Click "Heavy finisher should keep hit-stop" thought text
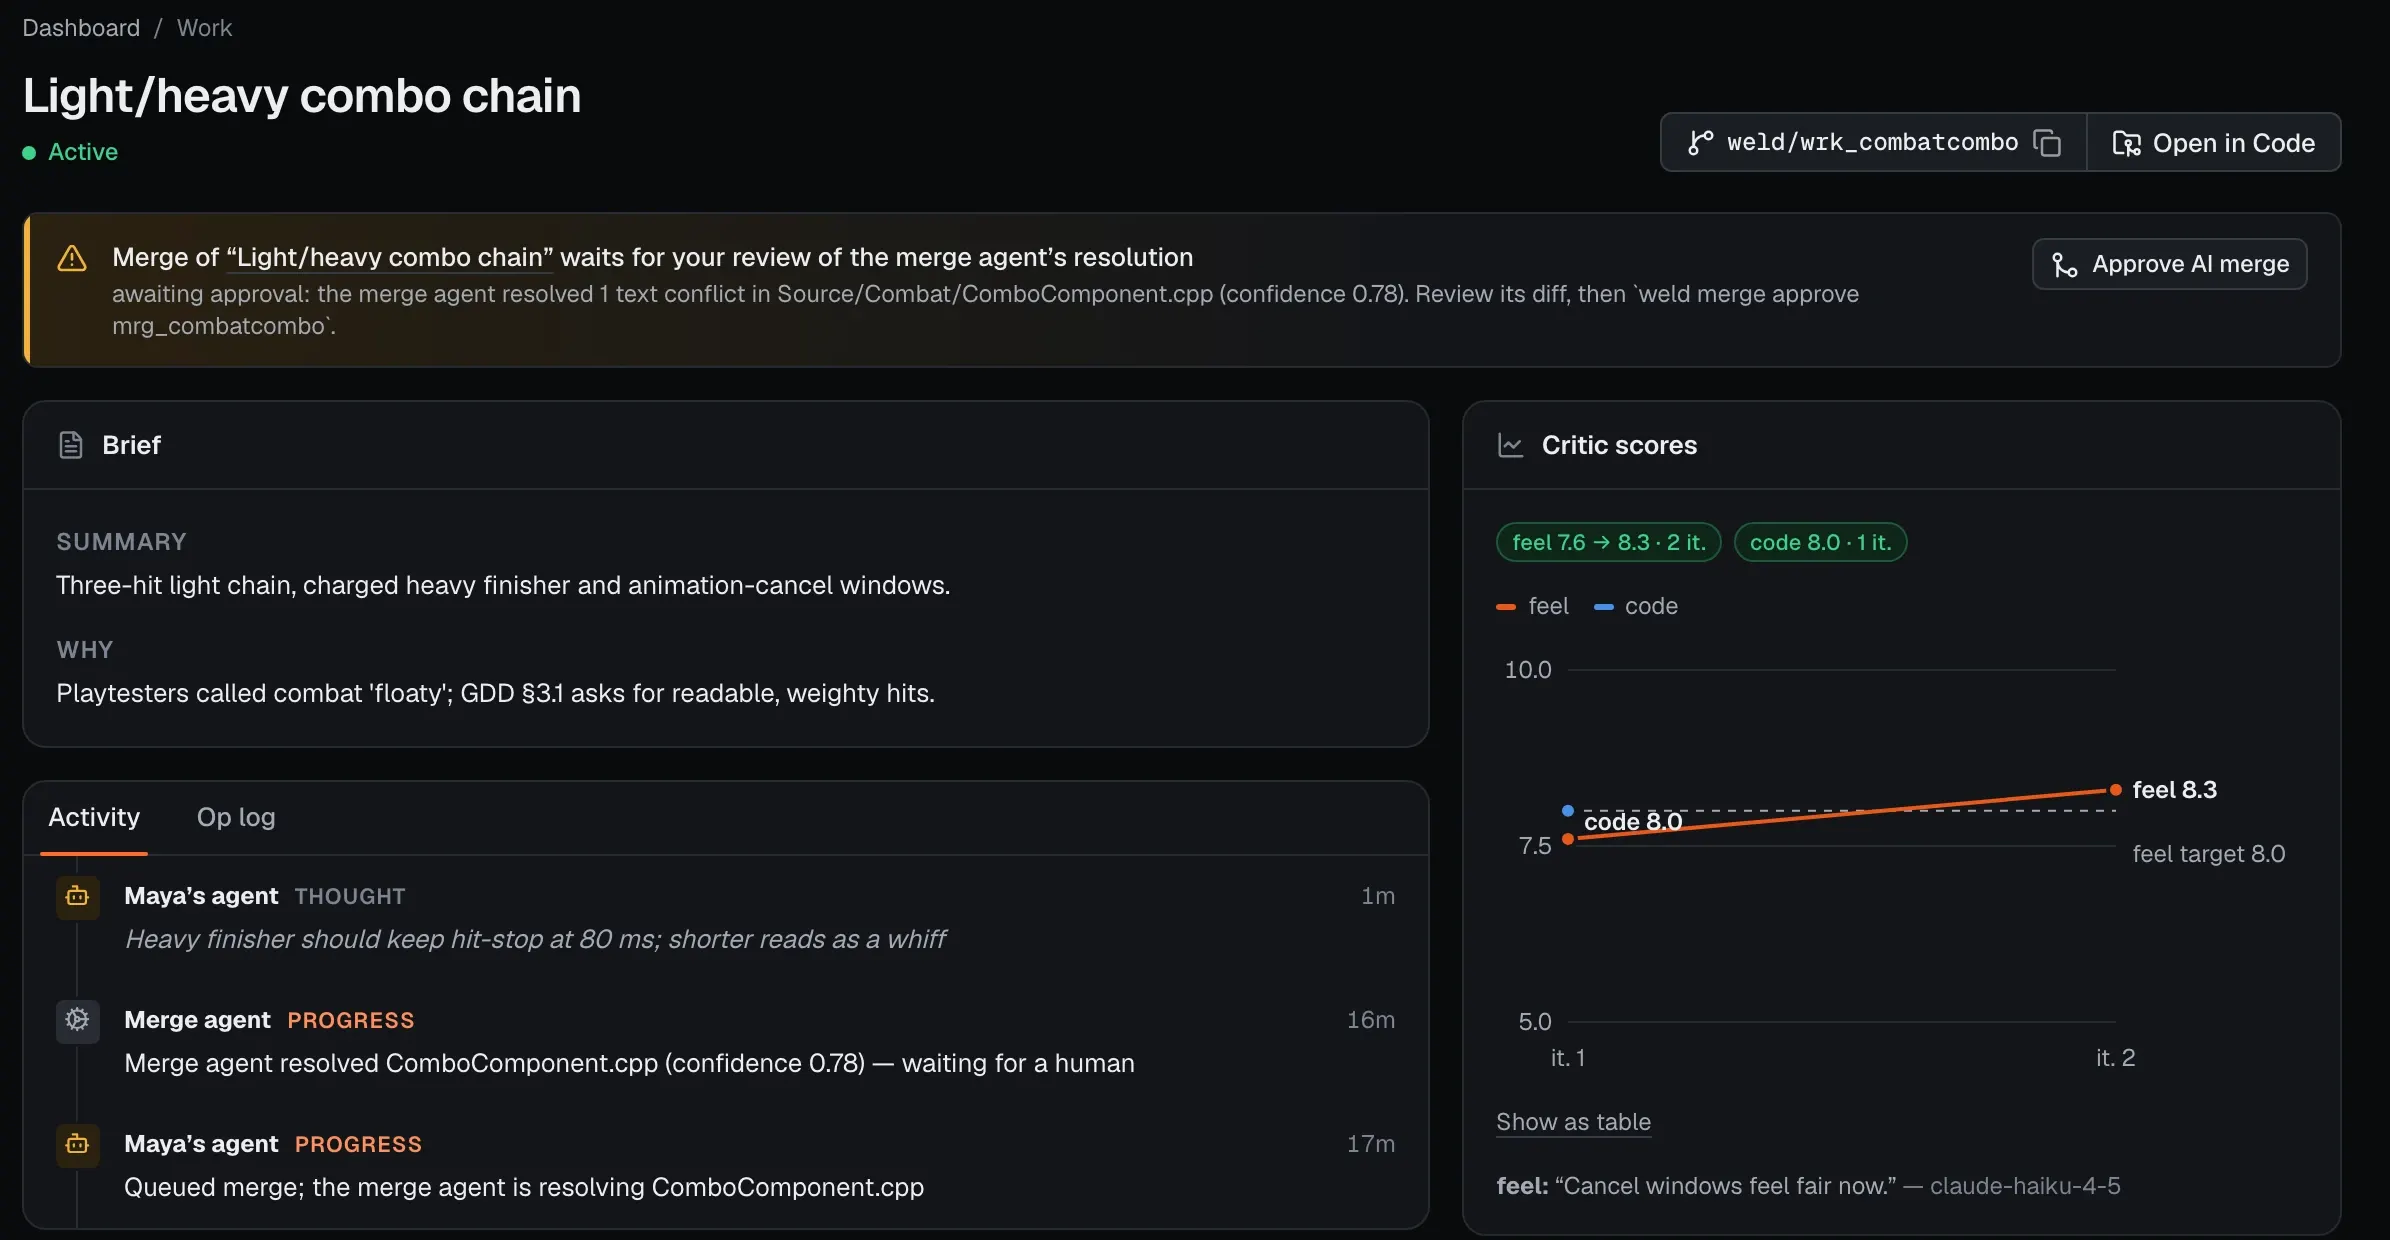Screen dimensions: 2390x1240 tap(535, 939)
